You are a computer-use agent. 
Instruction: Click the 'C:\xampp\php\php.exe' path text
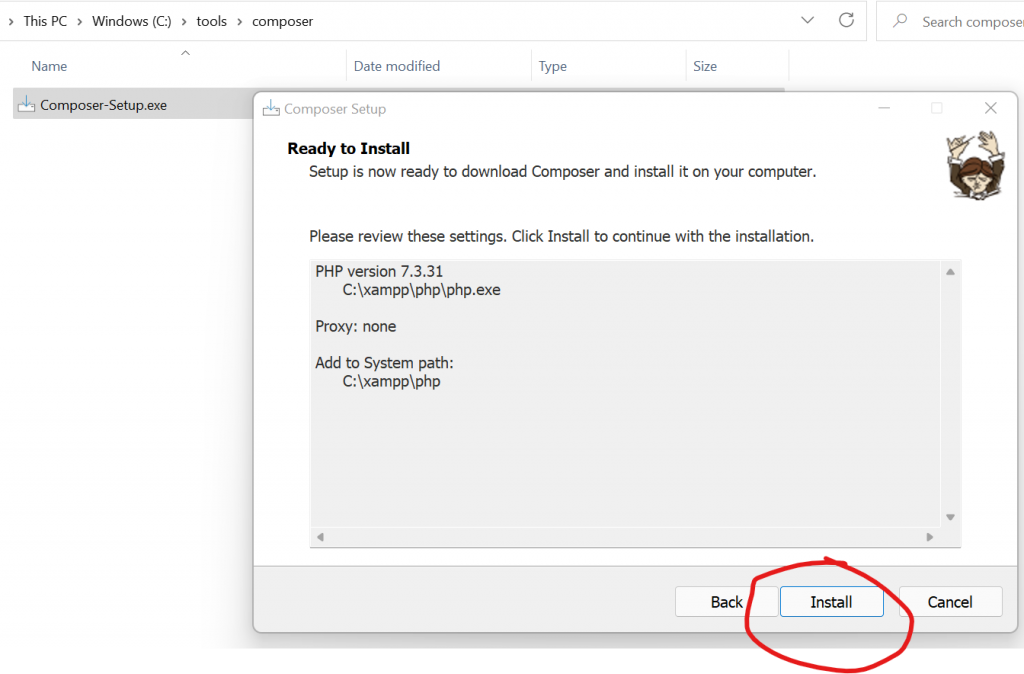point(421,290)
